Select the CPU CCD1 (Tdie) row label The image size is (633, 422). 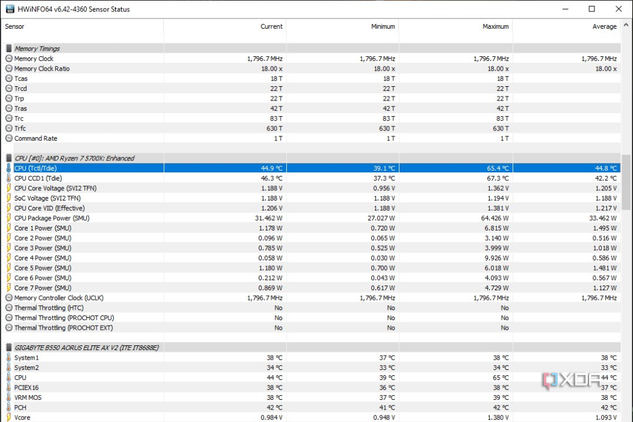[x=38, y=178]
